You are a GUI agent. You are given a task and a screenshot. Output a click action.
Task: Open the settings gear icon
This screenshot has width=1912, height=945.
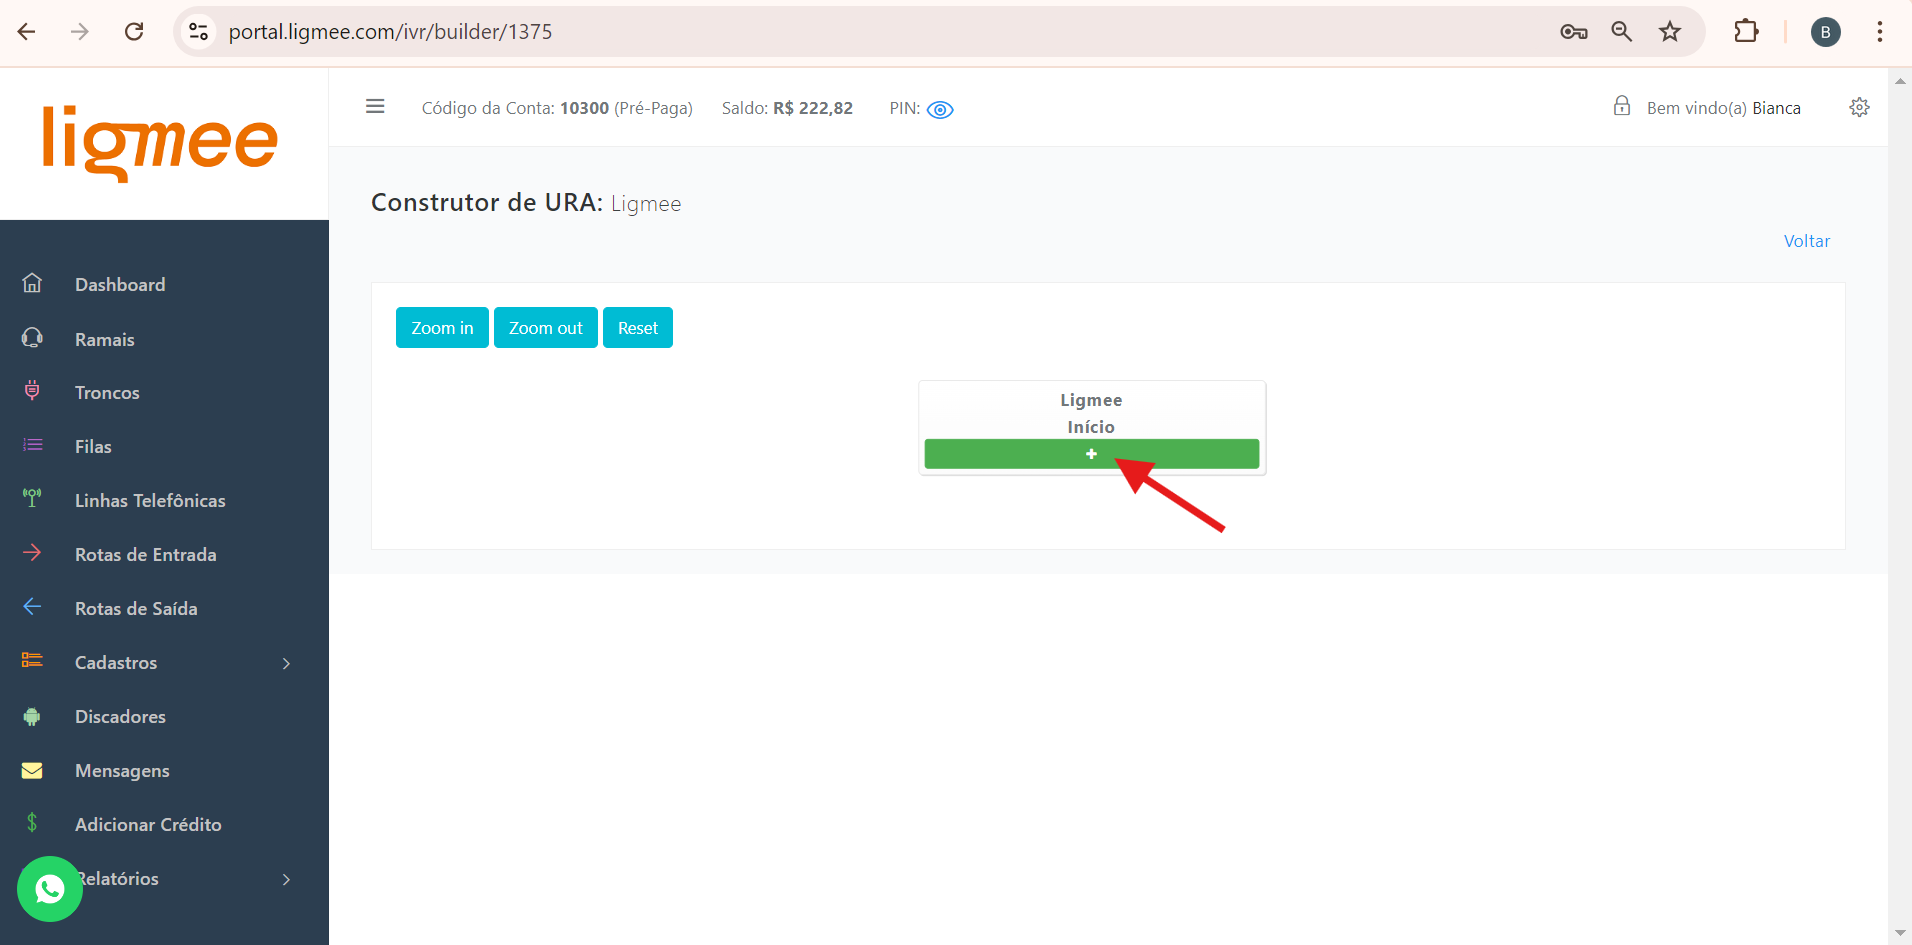coord(1859,108)
